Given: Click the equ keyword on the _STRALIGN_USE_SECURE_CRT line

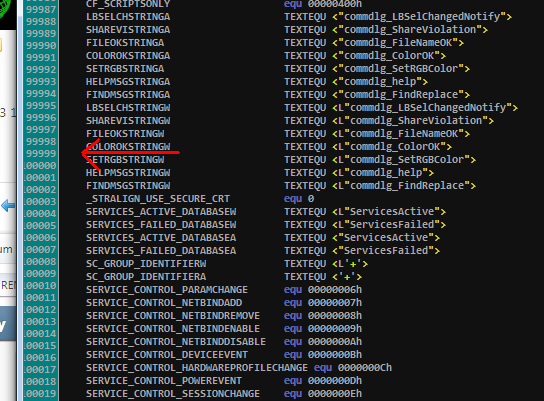Looking at the screenshot, I should (x=293, y=199).
